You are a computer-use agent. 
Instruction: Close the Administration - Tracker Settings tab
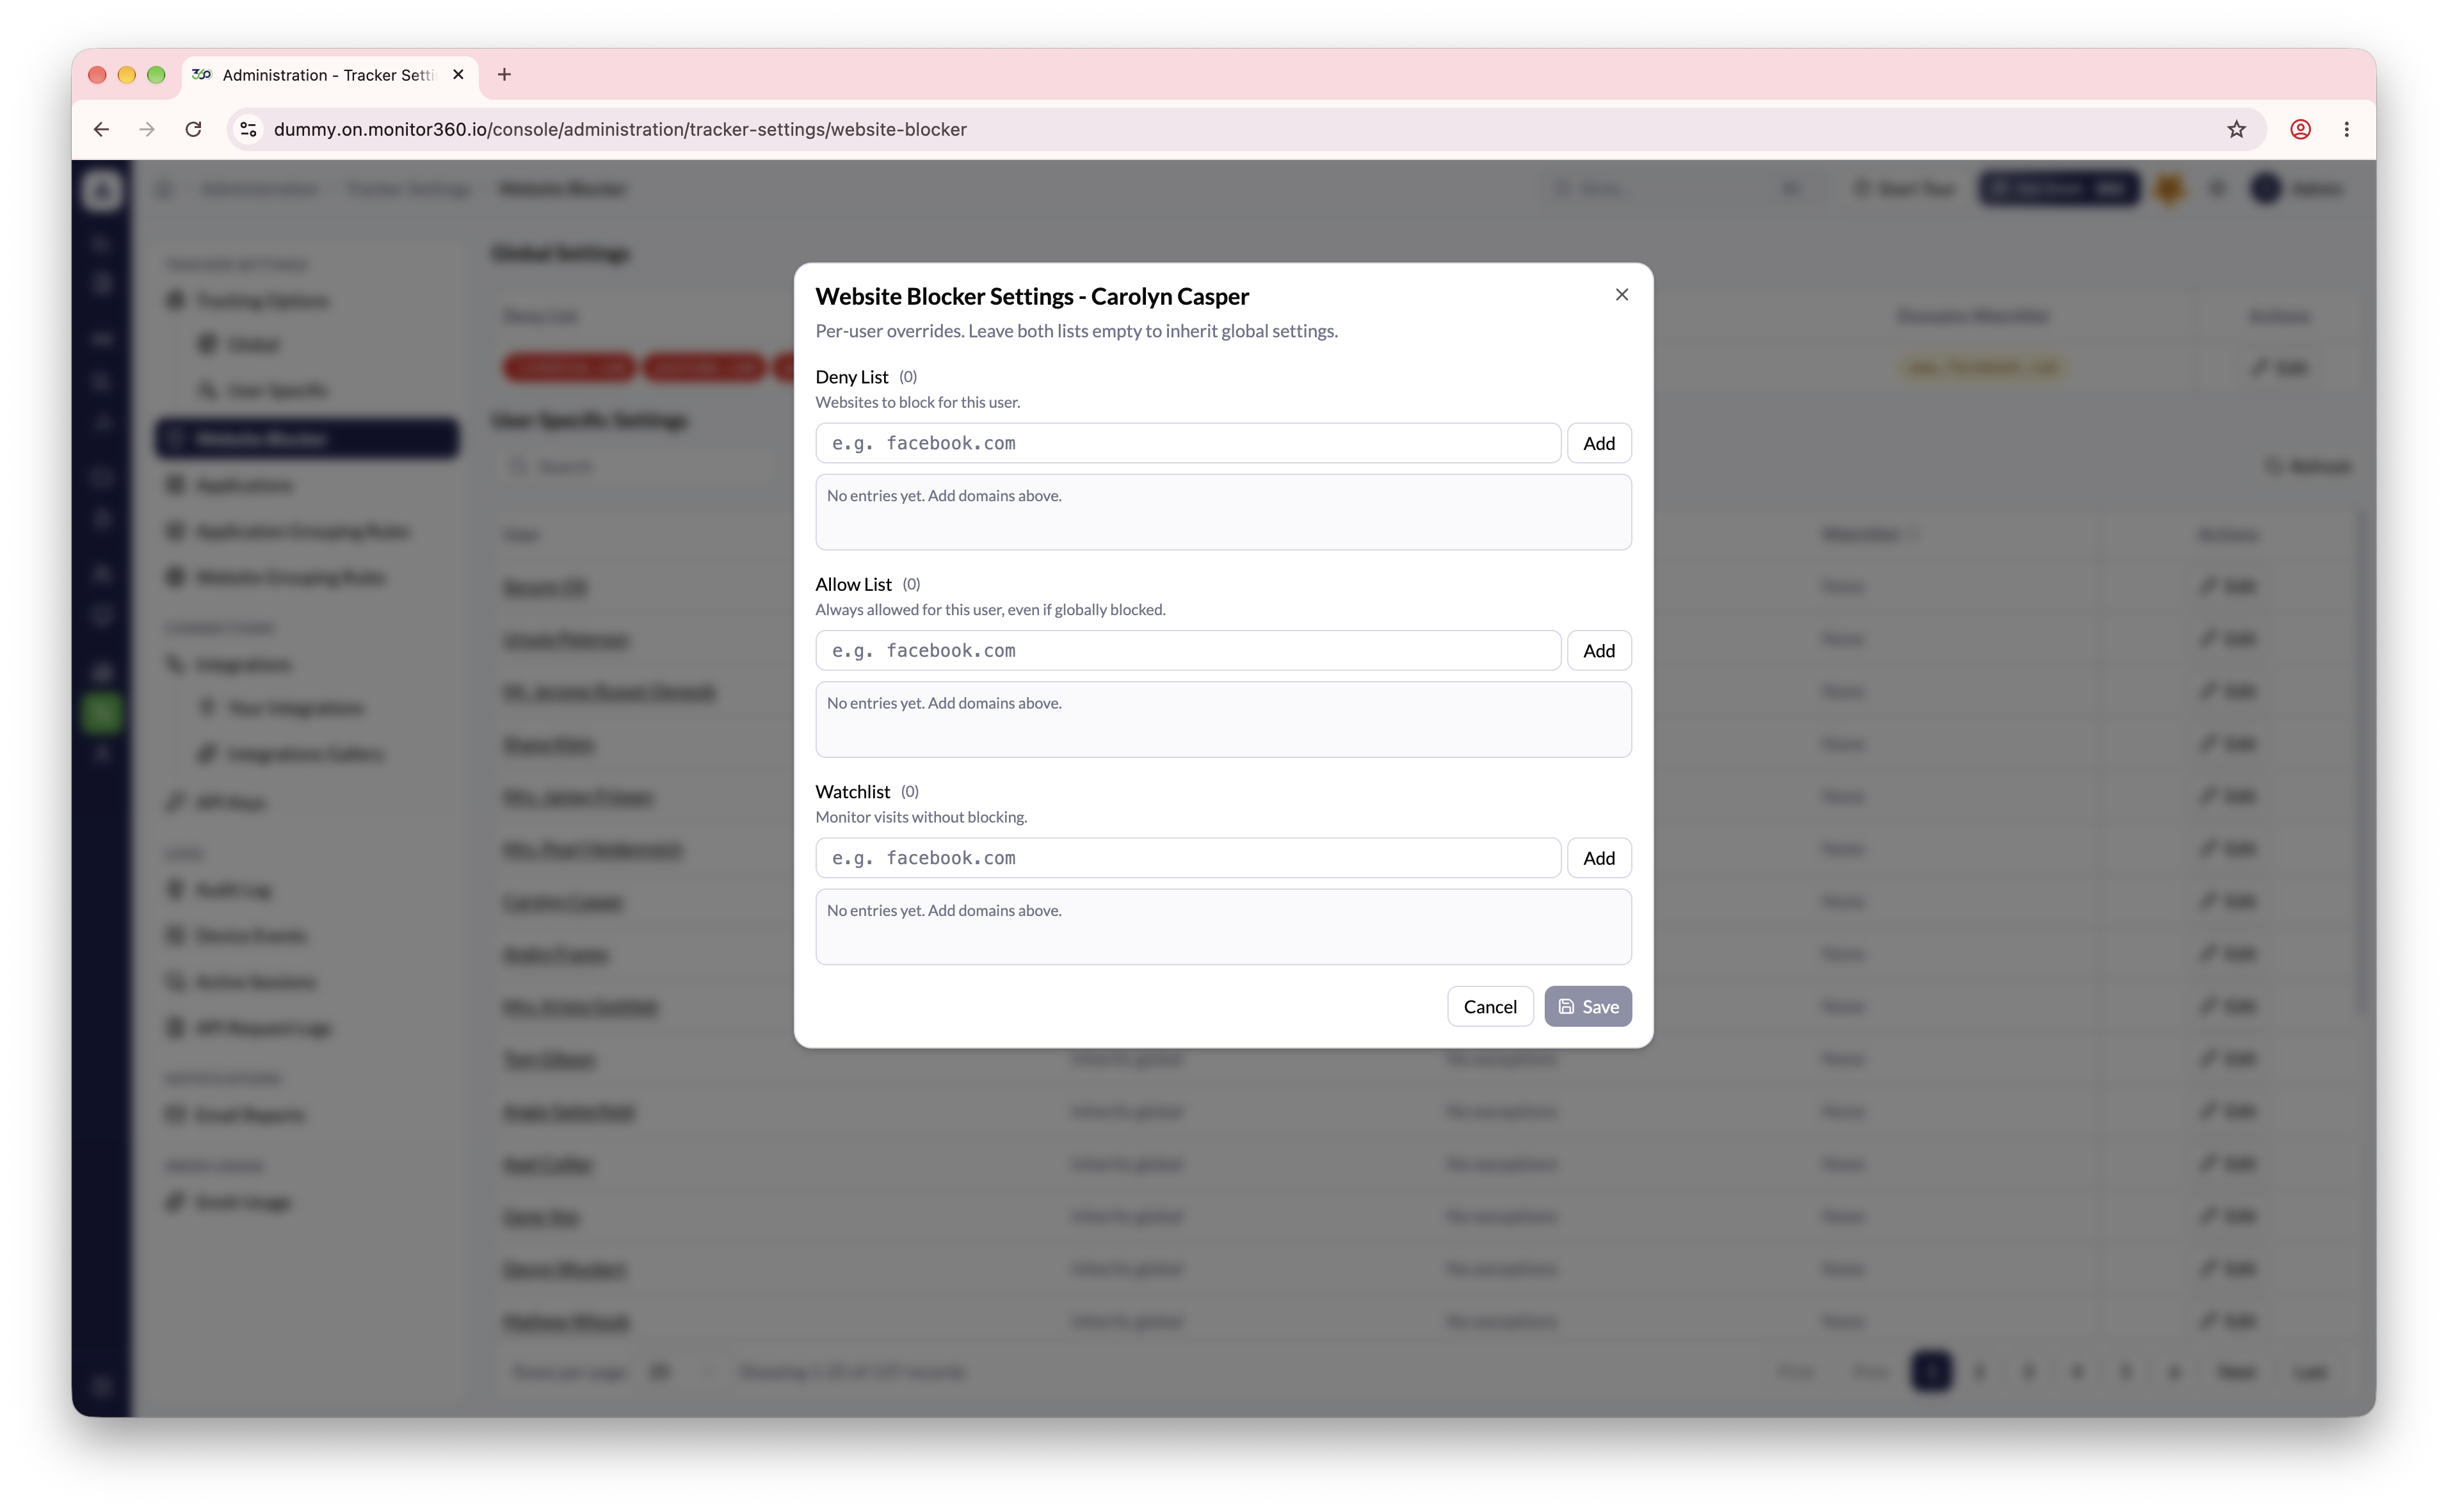(x=458, y=75)
